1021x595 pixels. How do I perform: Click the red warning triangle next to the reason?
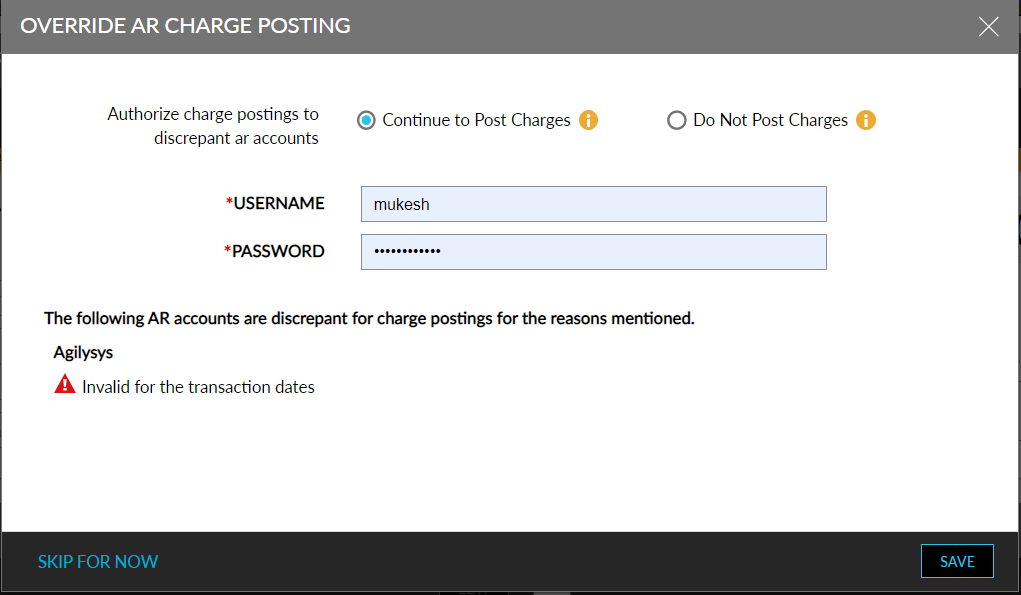(x=64, y=385)
